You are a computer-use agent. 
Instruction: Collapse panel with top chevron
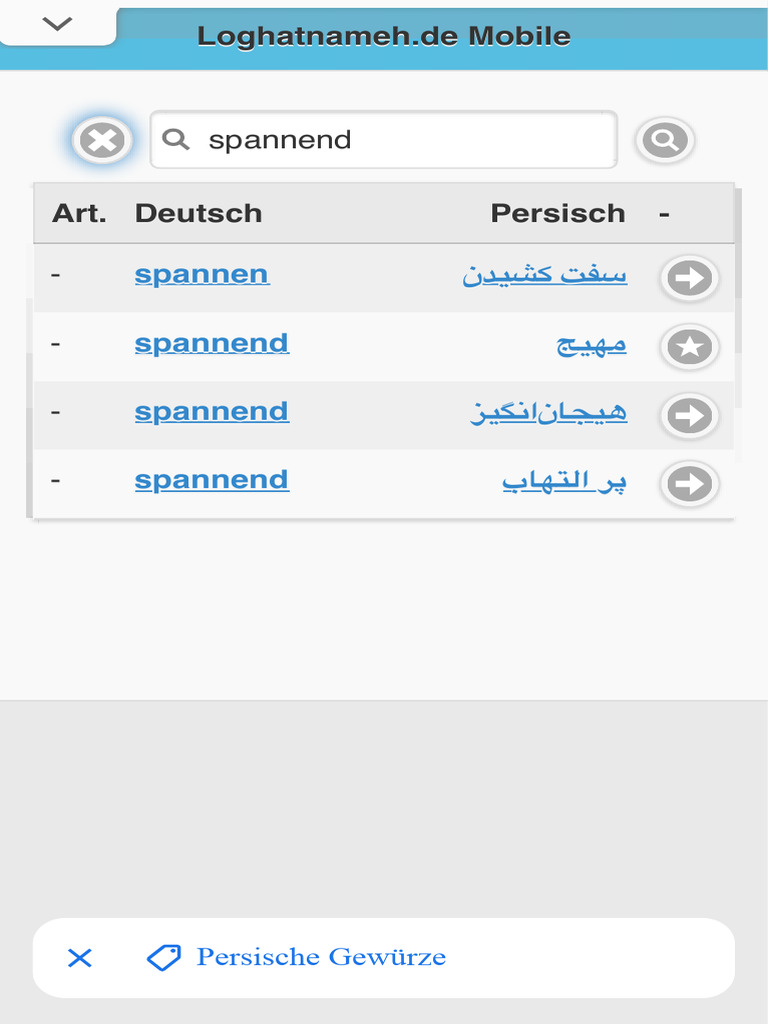pyautogui.click(x=58, y=24)
